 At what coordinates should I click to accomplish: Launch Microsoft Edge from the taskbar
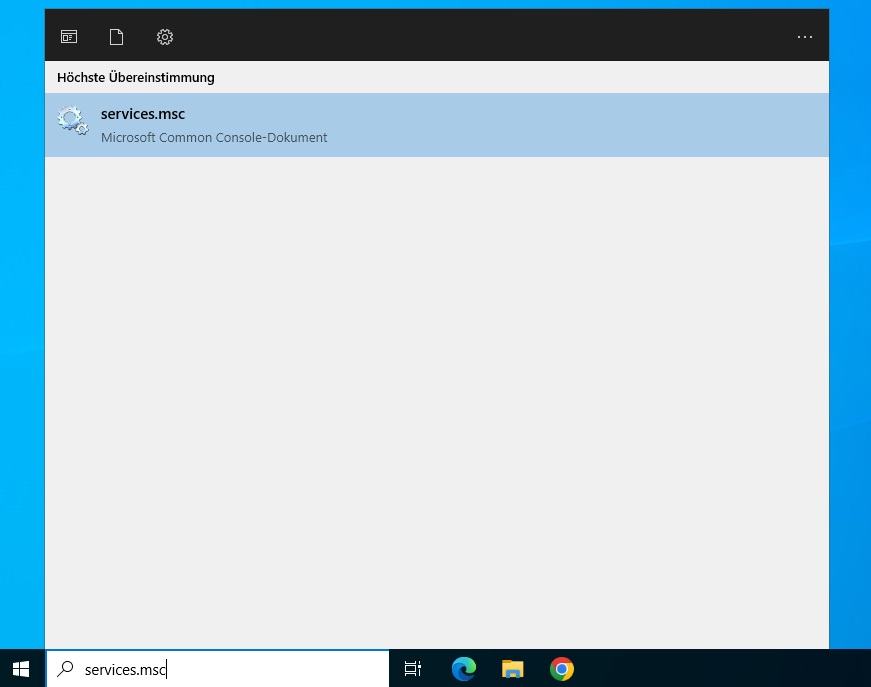point(464,669)
